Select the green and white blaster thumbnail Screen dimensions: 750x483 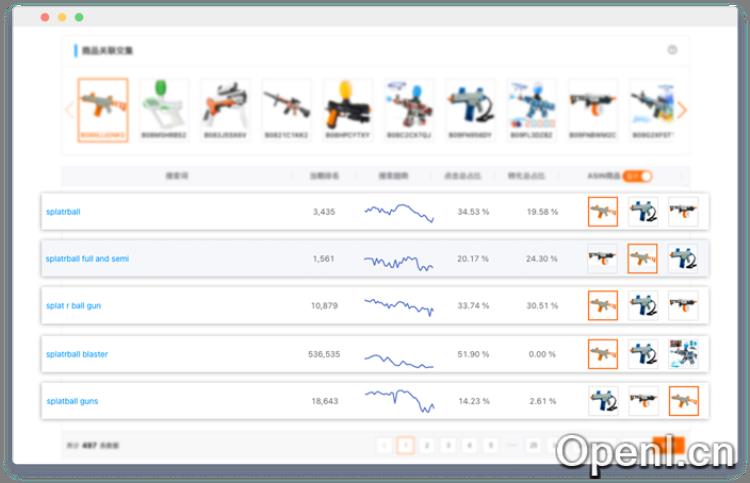pyautogui.click(x=164, y=104)
